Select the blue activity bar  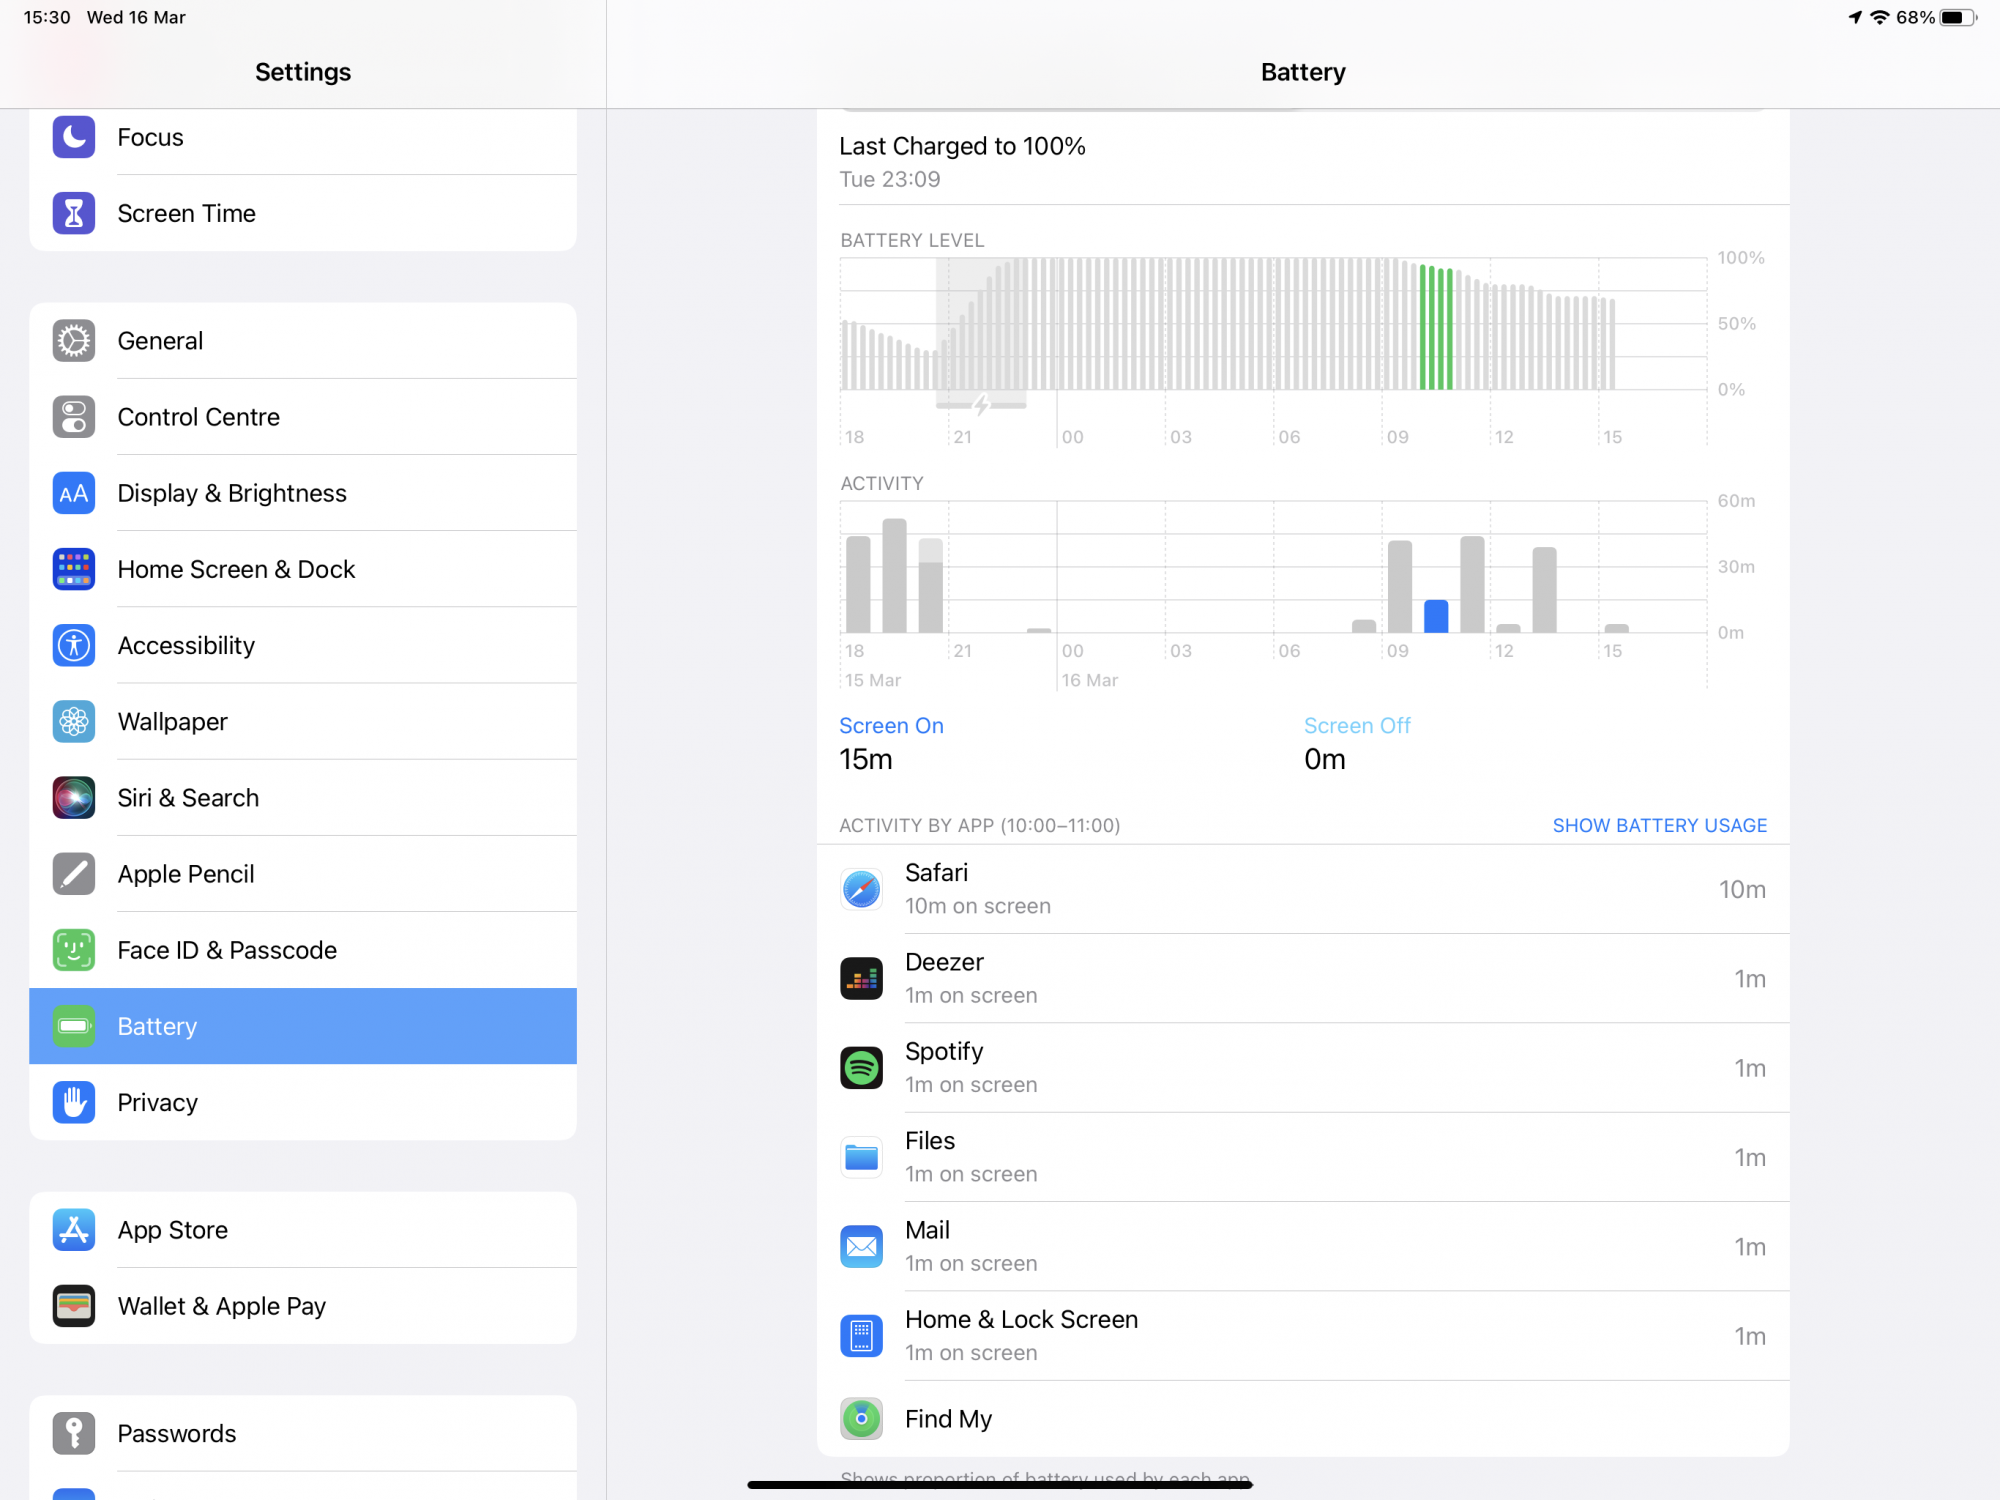(1435, 616)
